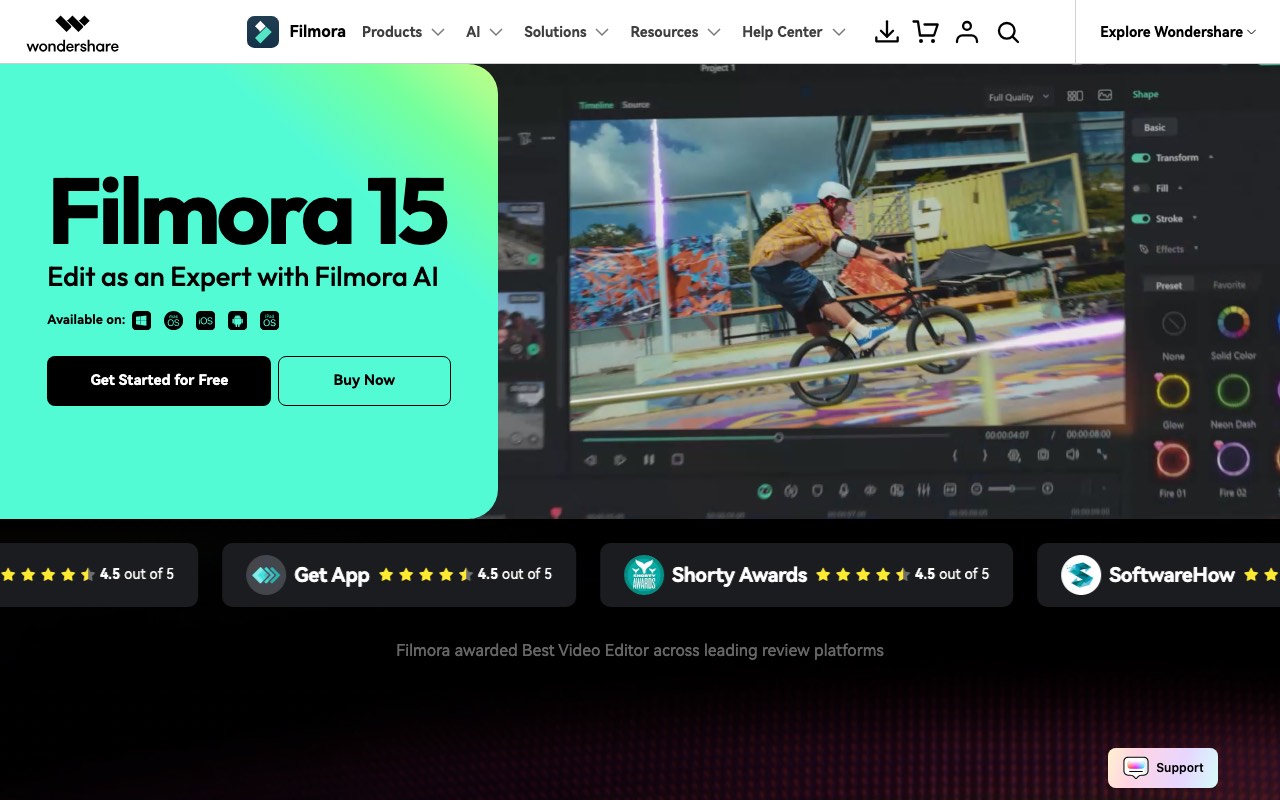The height and width of the screenshot is (800, 1280).
Task: Click the fullscreen expand icon in preview
Action: (1102, 455)
